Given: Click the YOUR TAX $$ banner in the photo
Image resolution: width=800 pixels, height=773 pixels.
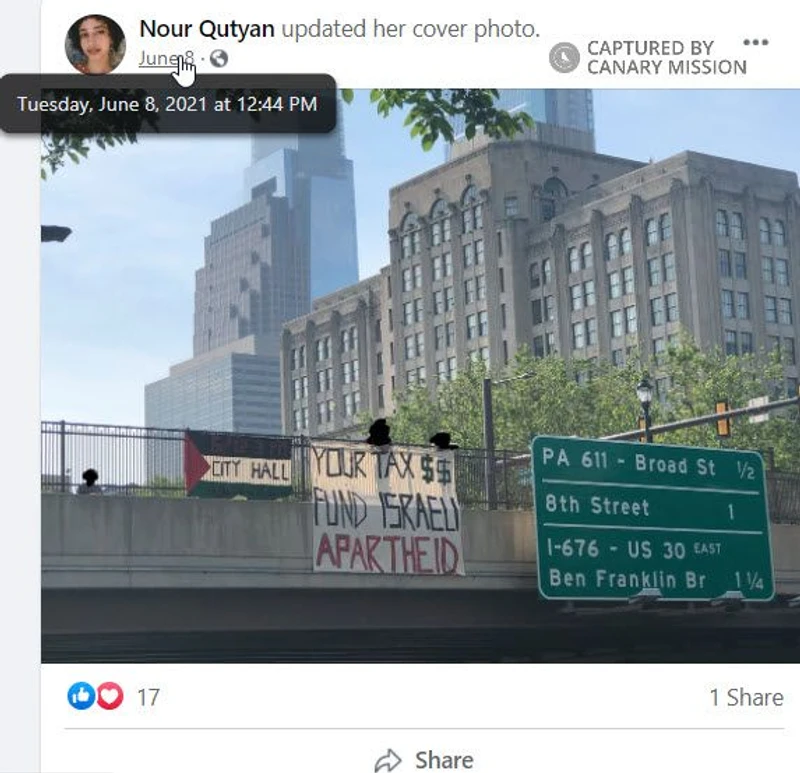Looking at the screenshot, I should 387,507.
